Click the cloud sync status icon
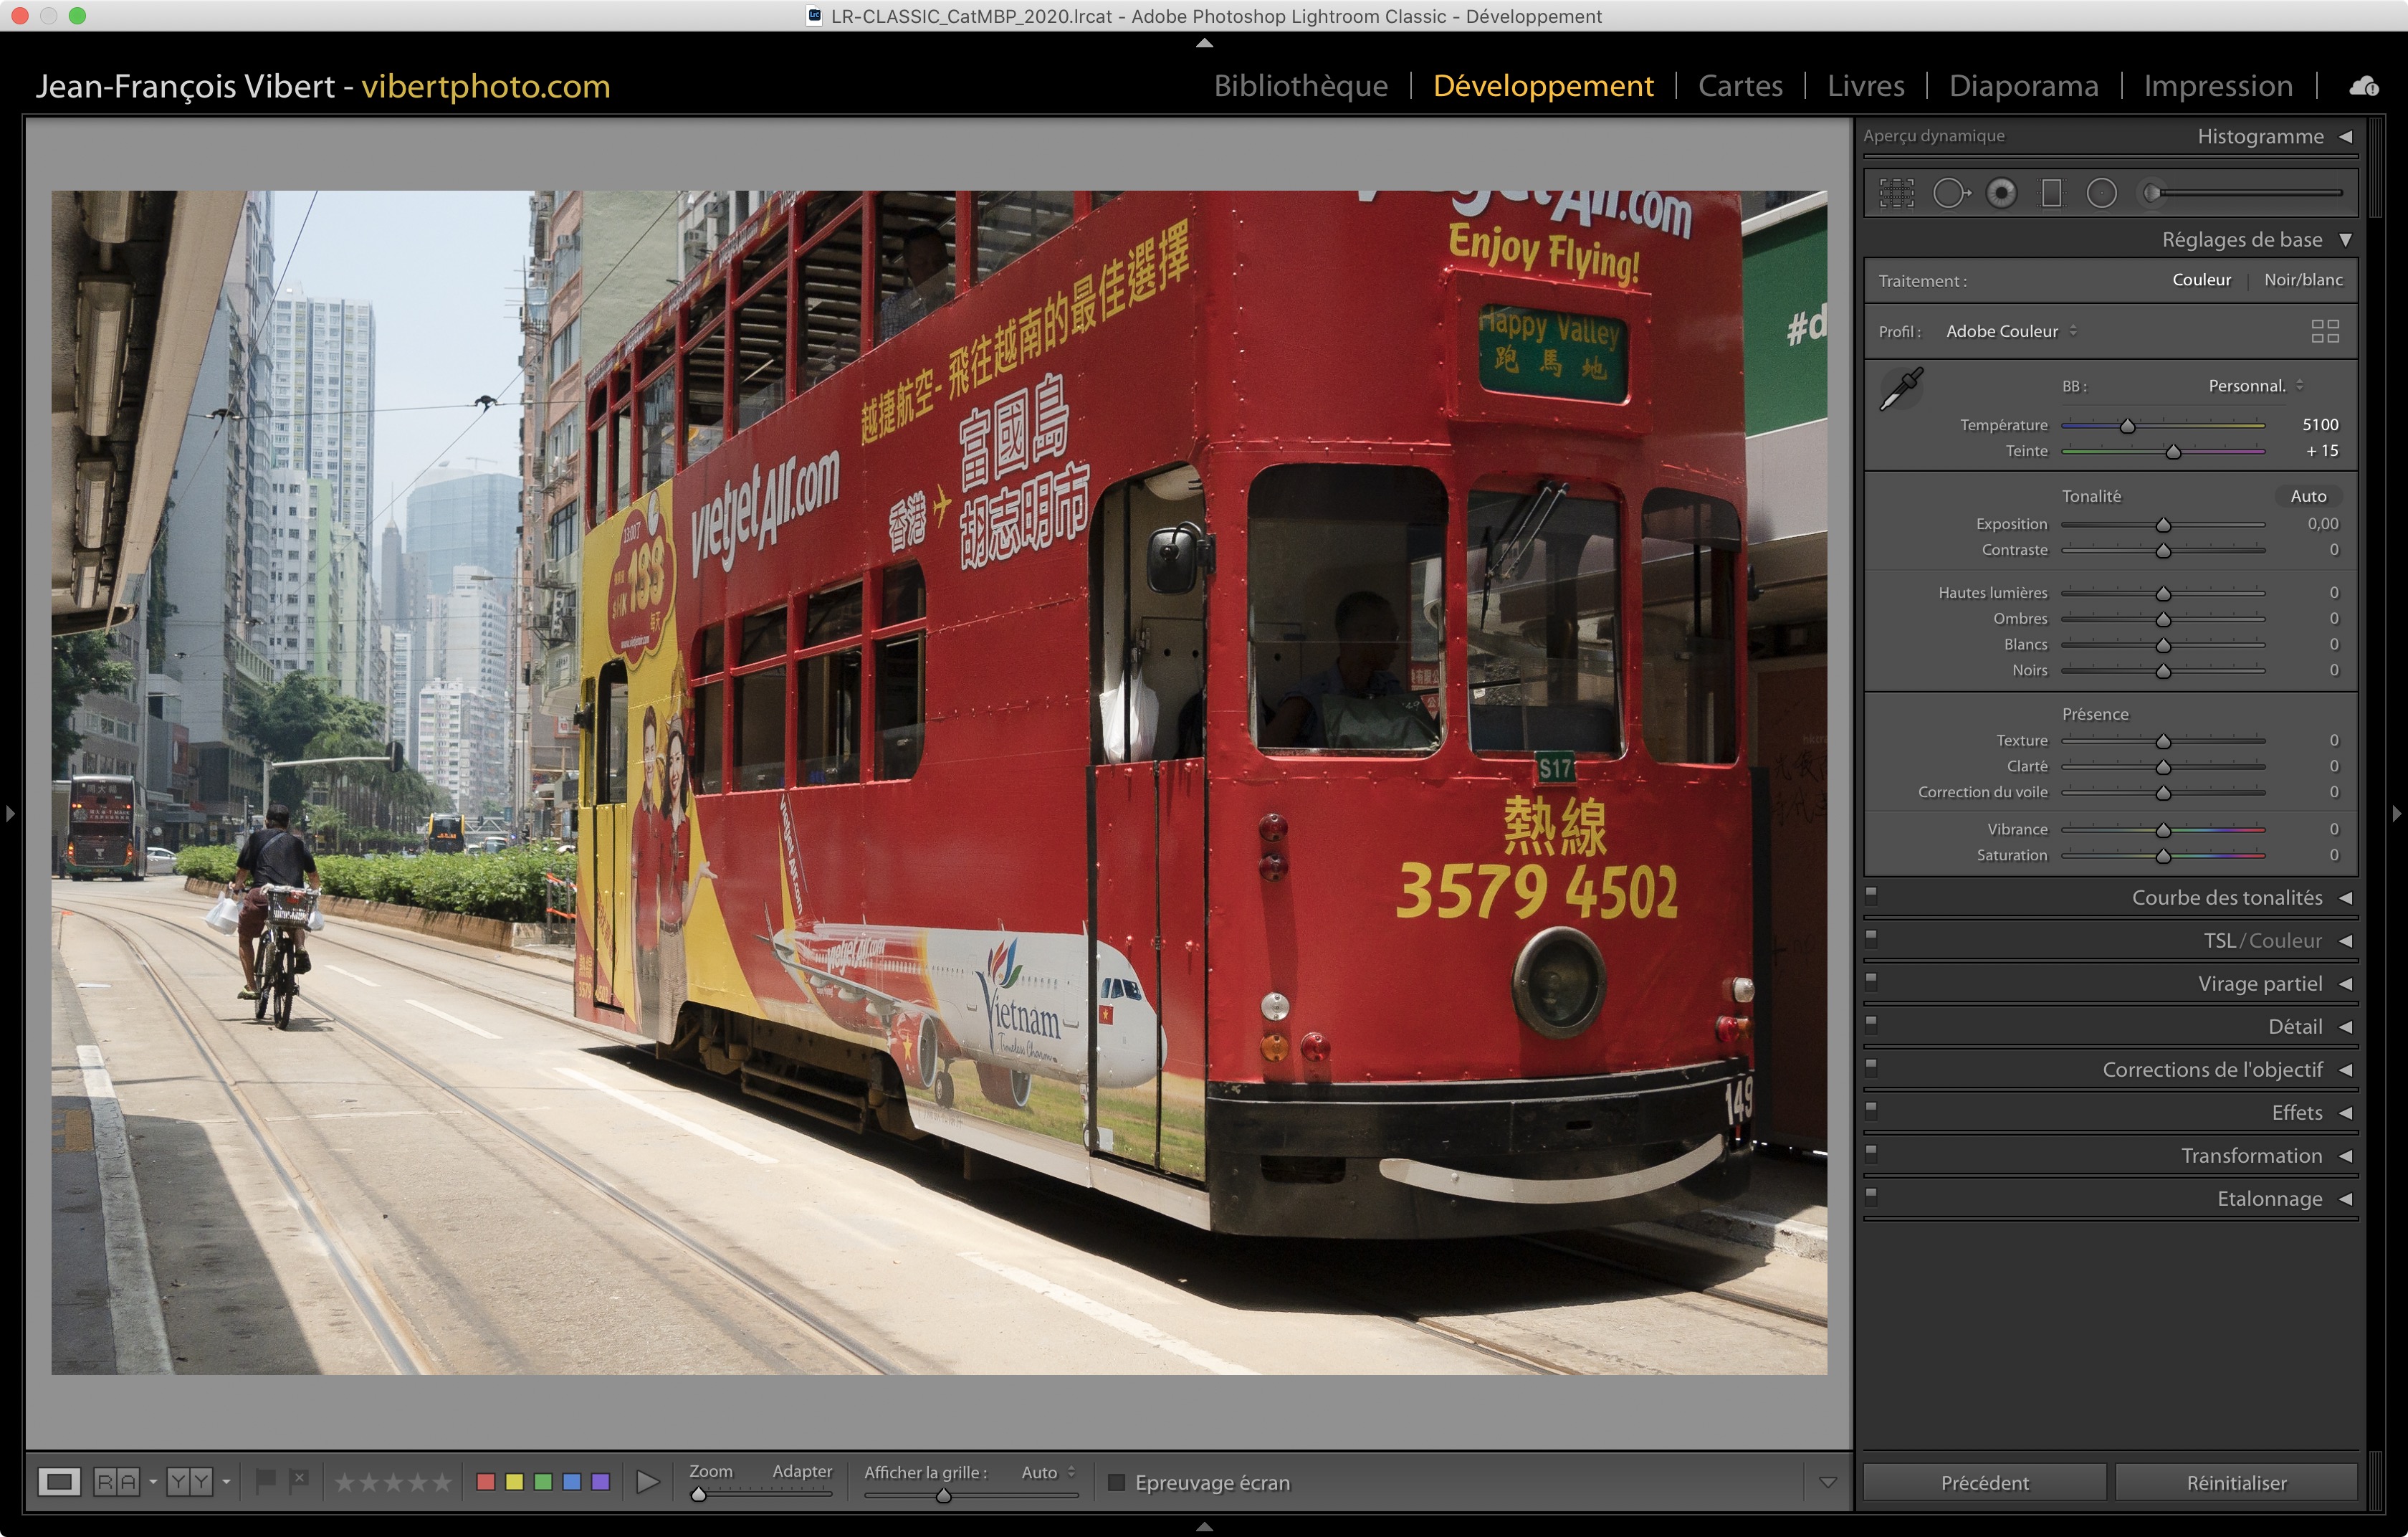The image size is (2408, 1537). pos(2364,87)
